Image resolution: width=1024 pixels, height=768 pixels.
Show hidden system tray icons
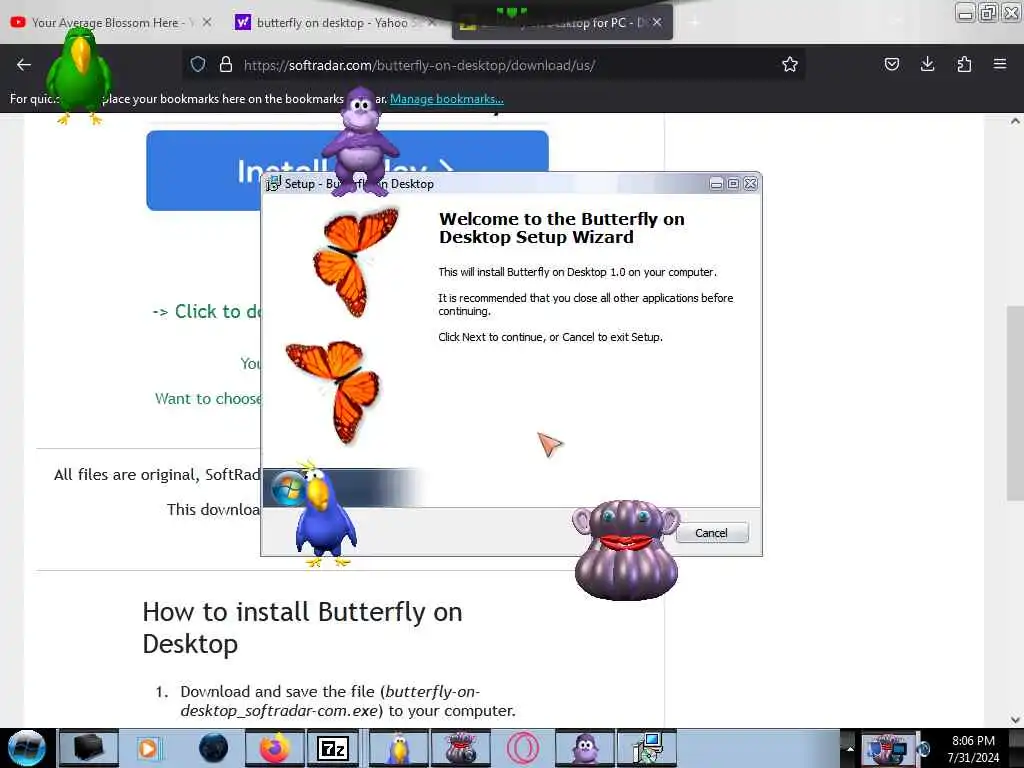coord(850,748)
